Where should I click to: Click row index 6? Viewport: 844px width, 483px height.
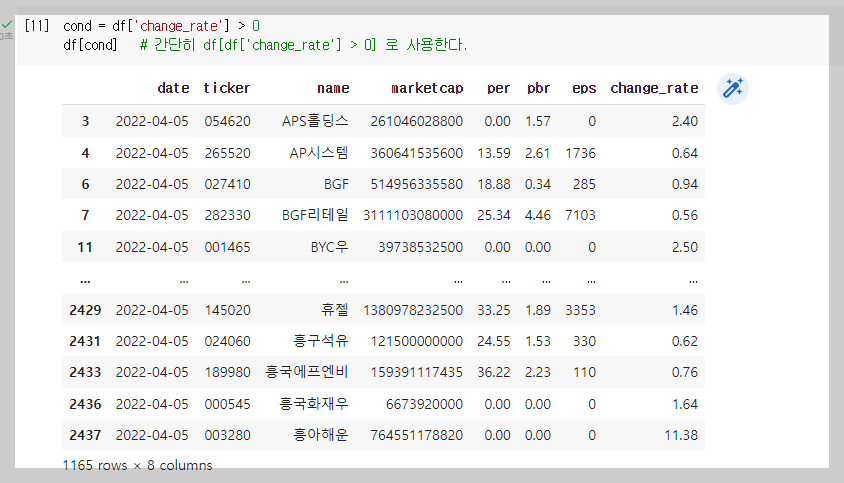pos(85,184)
